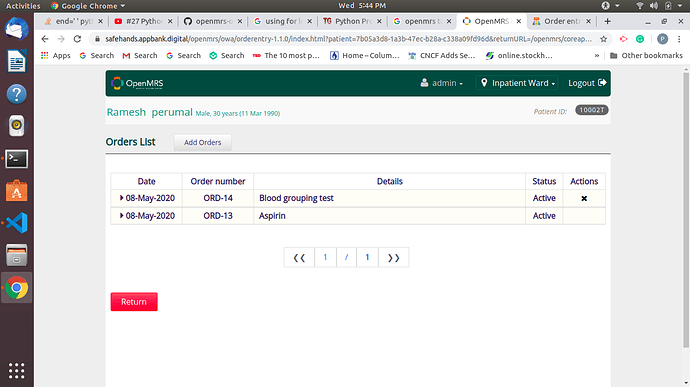Screen dimensions: 690x387
Task: Open Visual Studio Code from dock
Action: [x=17, y=223]
